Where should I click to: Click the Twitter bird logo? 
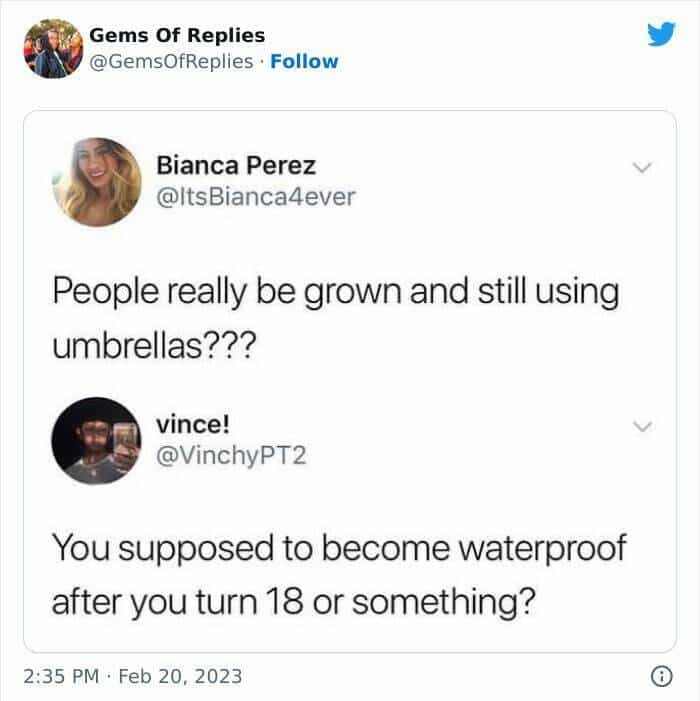[661, 34]
